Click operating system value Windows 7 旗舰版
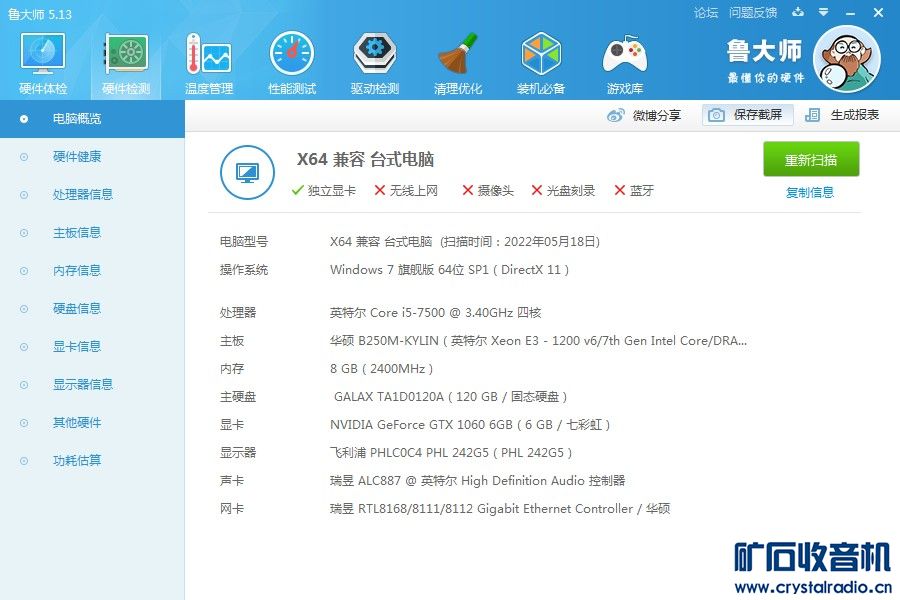Viewport: 900px width, 600px height. tap(449, 270)
